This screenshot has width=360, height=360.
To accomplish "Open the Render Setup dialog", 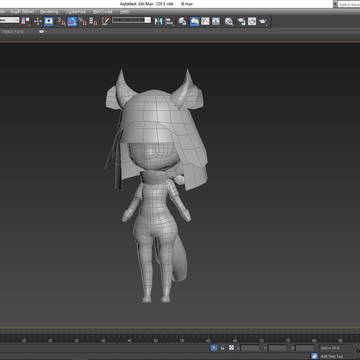I will [241, 21].
